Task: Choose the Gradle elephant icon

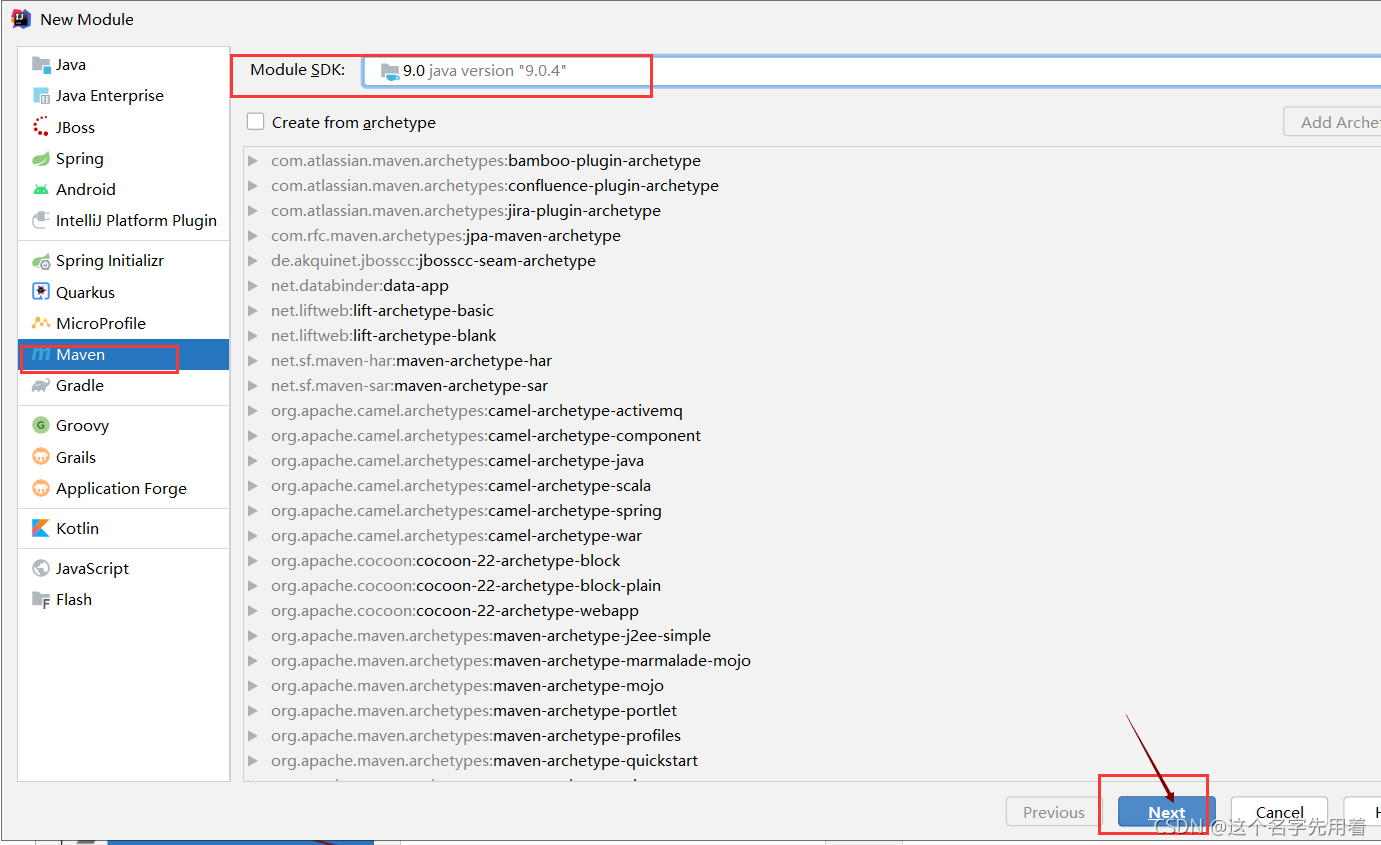Action: pos(41,385)
